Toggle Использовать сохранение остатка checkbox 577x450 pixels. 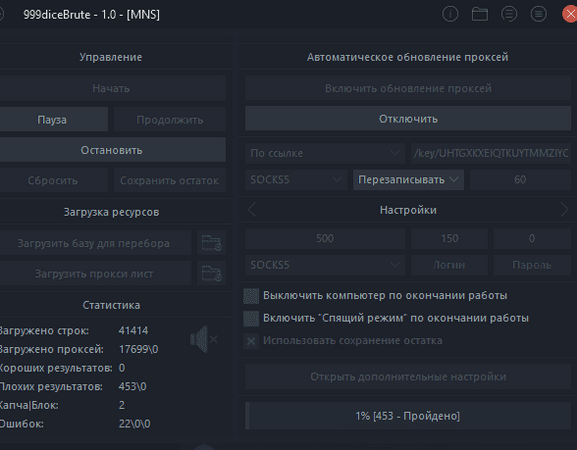point(251,341)
